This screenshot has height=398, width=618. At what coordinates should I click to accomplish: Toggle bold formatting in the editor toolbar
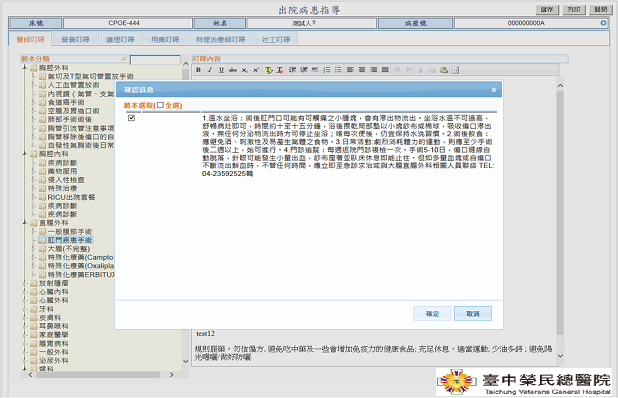click(x=199, y=70)
